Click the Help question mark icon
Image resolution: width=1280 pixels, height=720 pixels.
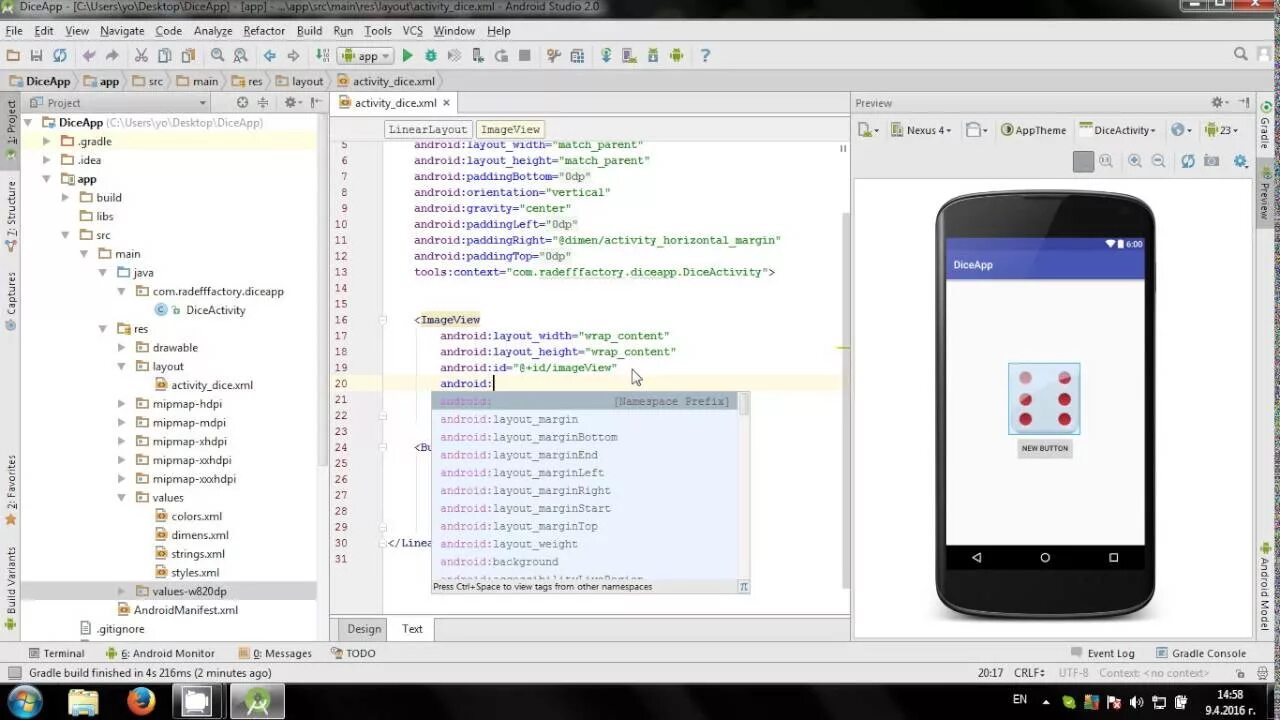[705, 56]
